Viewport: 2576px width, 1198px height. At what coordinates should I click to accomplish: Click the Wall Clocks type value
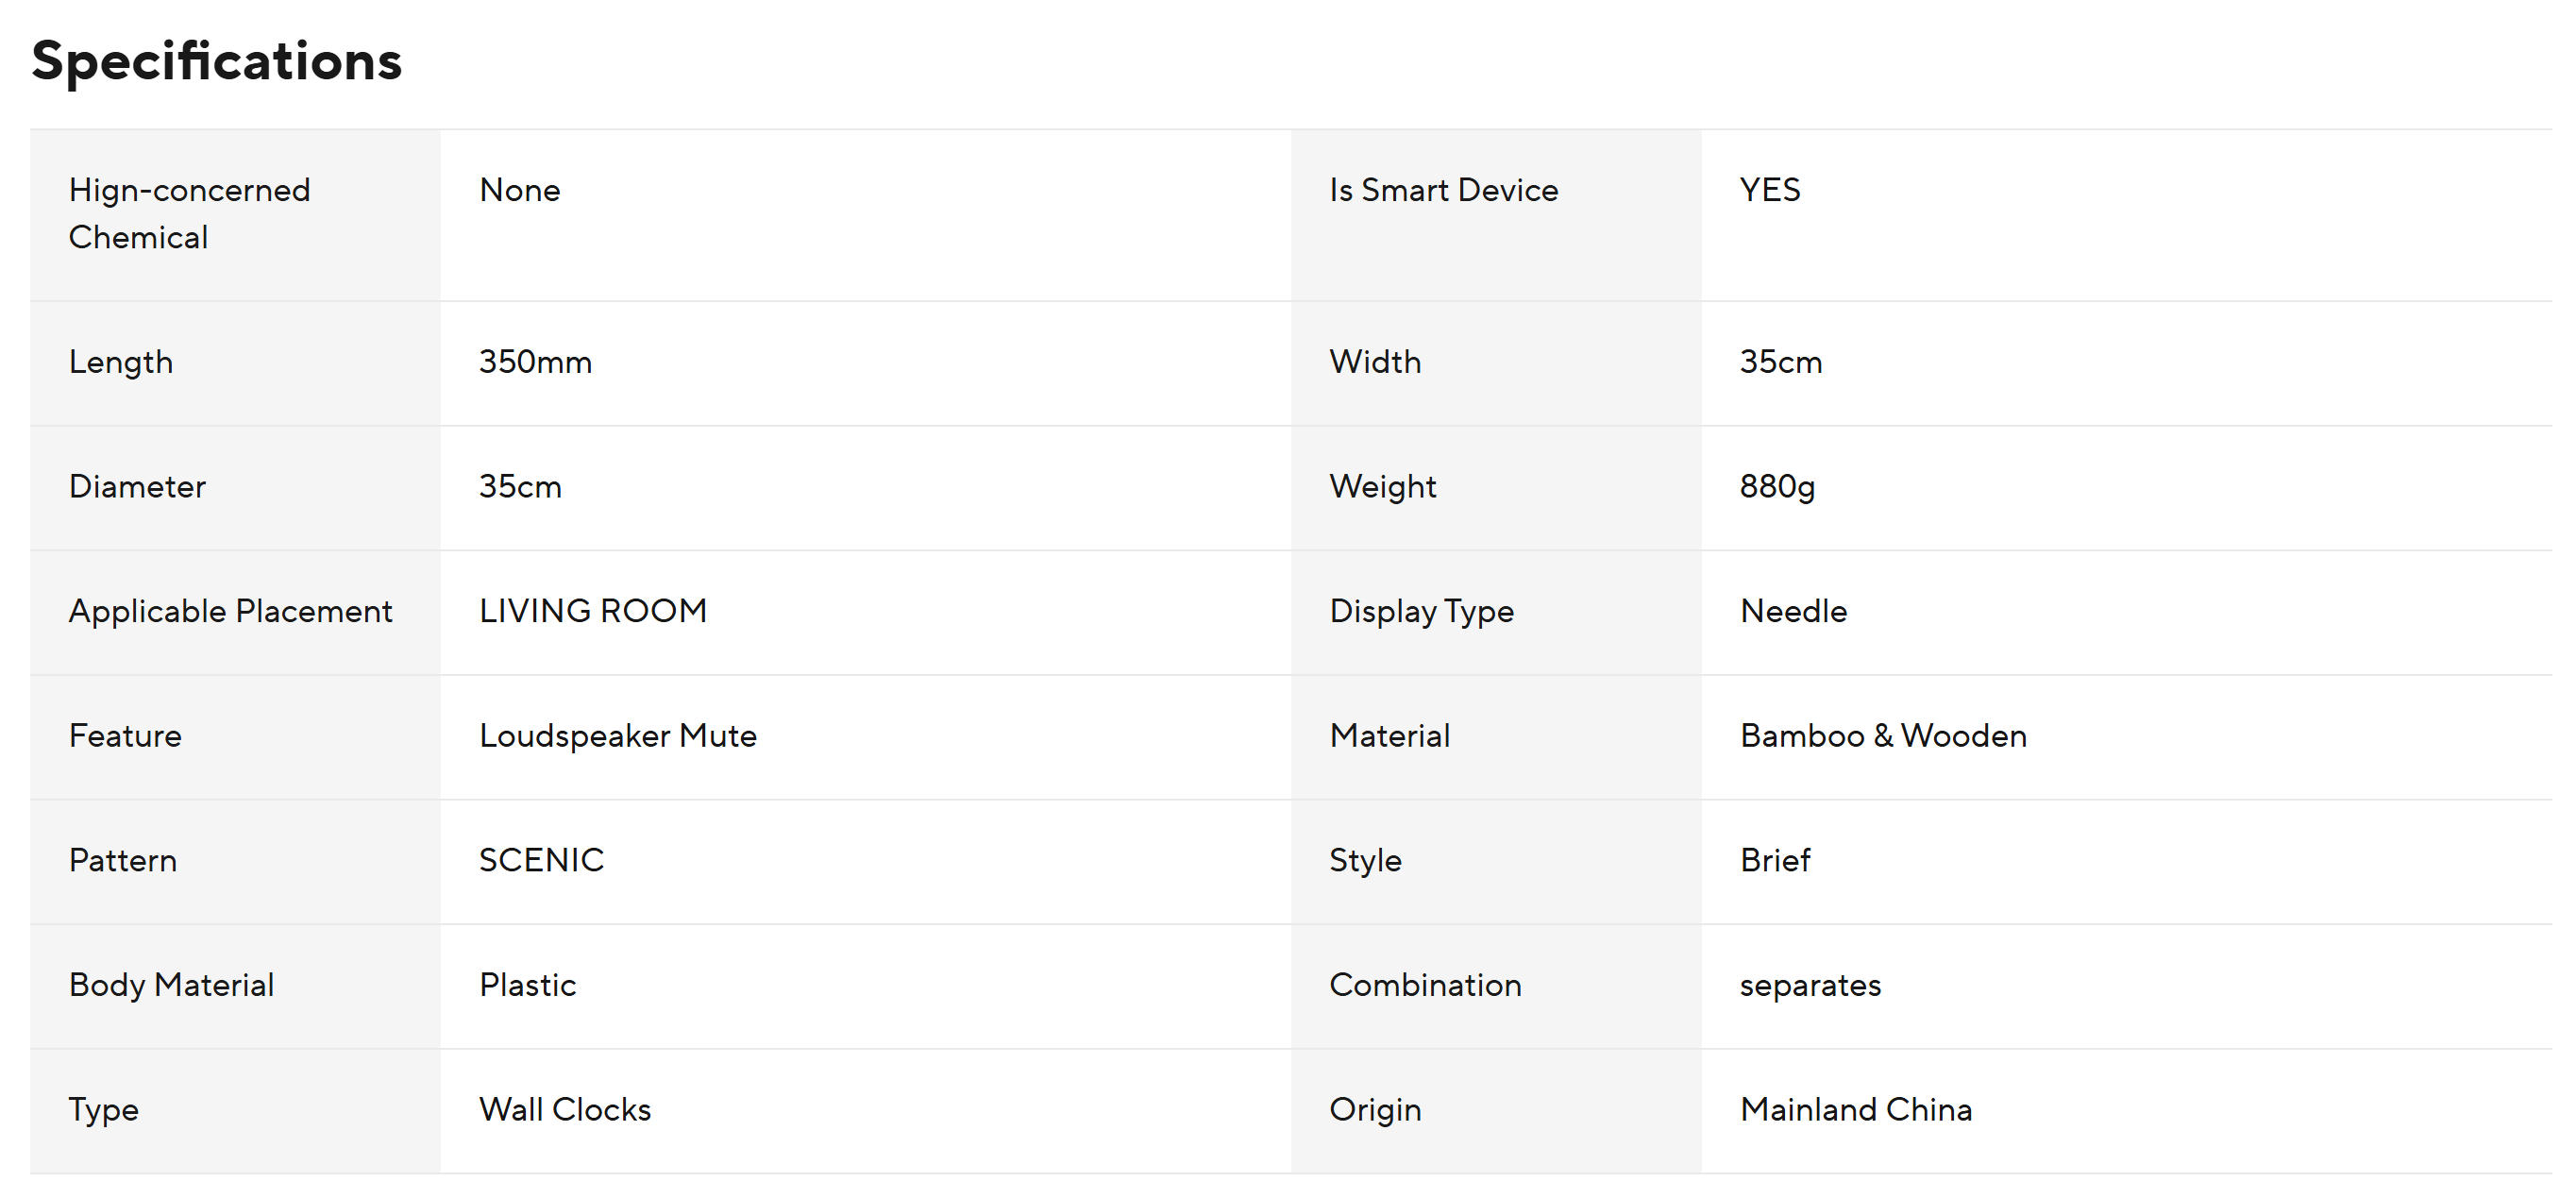[565, 1110]
